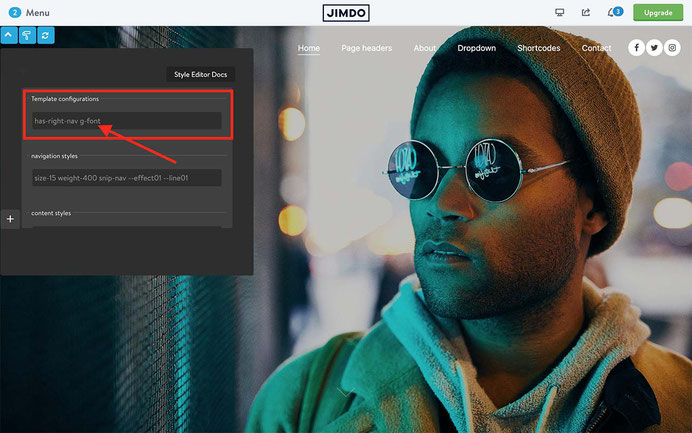Open Page headers nav item
Viewport: 692px width, 433px height.
(x=366, y=48)
